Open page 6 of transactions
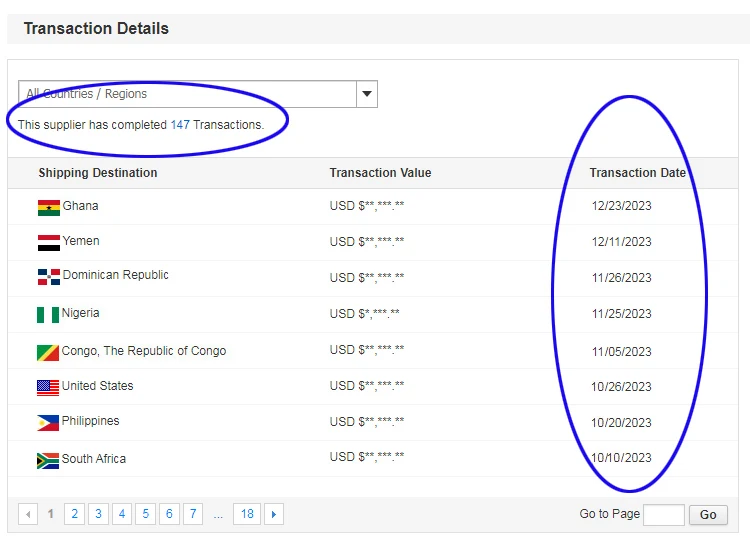 [169, 514]
